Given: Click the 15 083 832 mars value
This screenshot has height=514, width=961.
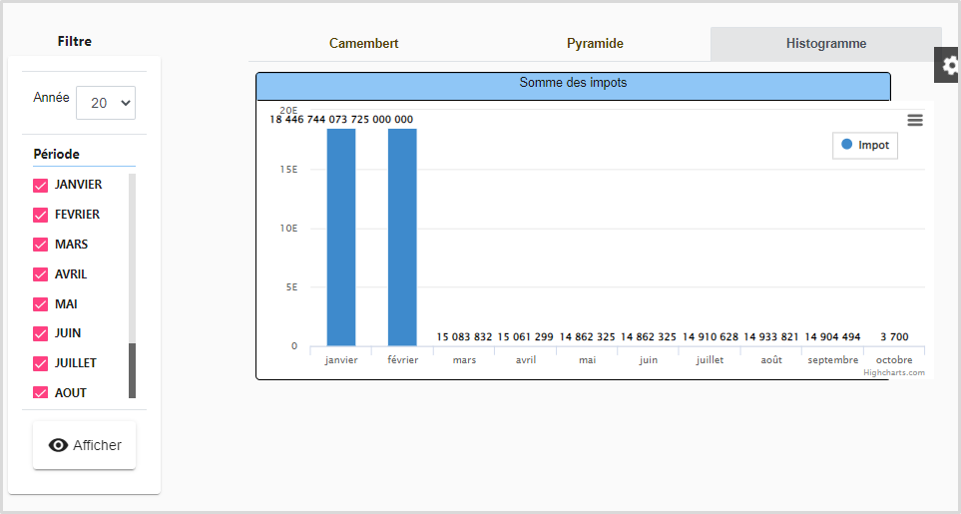Looking at the screenshot, I should [x=464, y=337].
